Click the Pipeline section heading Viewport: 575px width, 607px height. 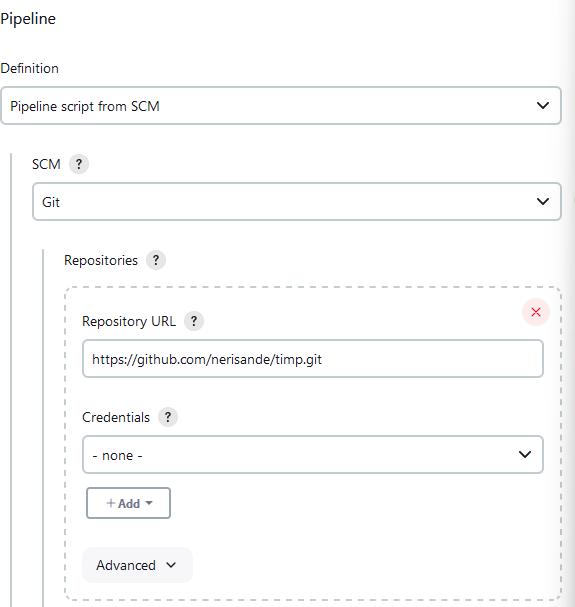28,19
